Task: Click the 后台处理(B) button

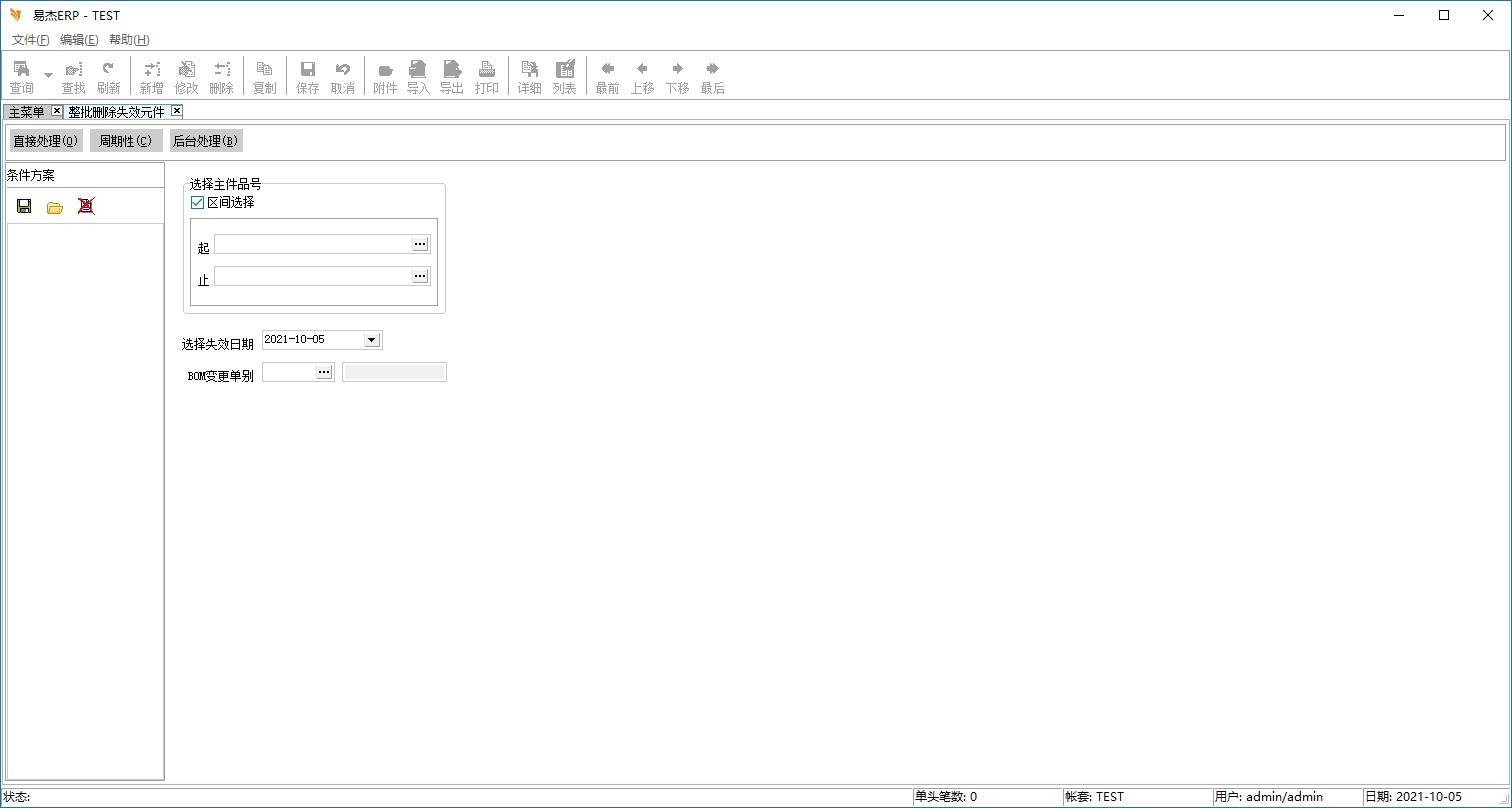Action: coord(205,141)
